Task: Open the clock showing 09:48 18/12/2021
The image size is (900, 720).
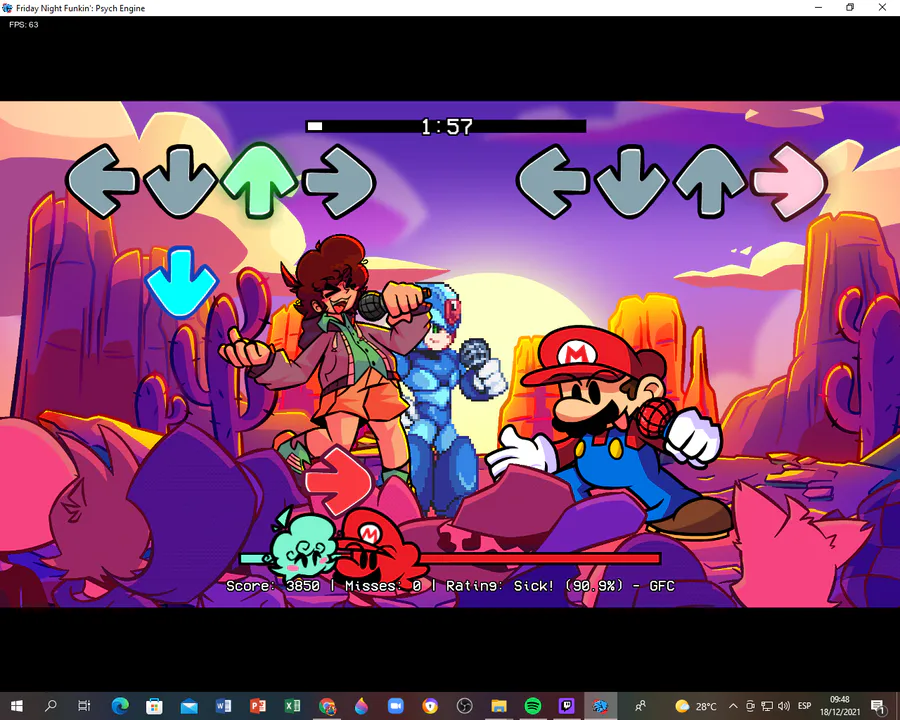Action: click(840, 706)
